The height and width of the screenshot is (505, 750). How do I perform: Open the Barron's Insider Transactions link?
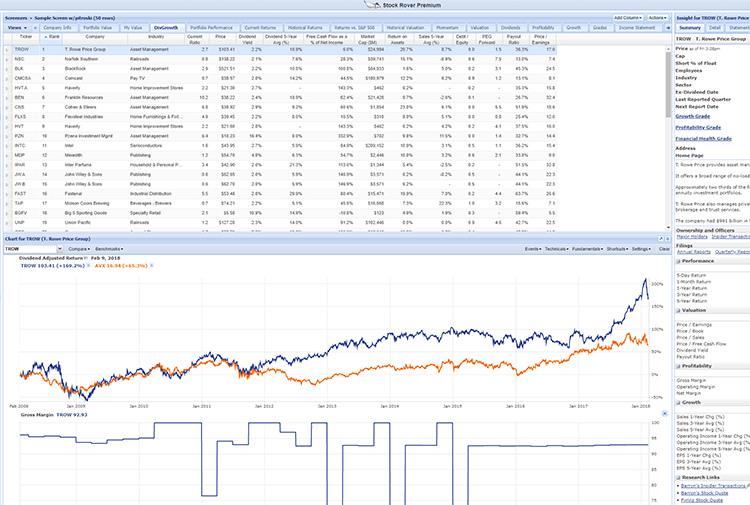pyautogui.click(x=713, y=485)
